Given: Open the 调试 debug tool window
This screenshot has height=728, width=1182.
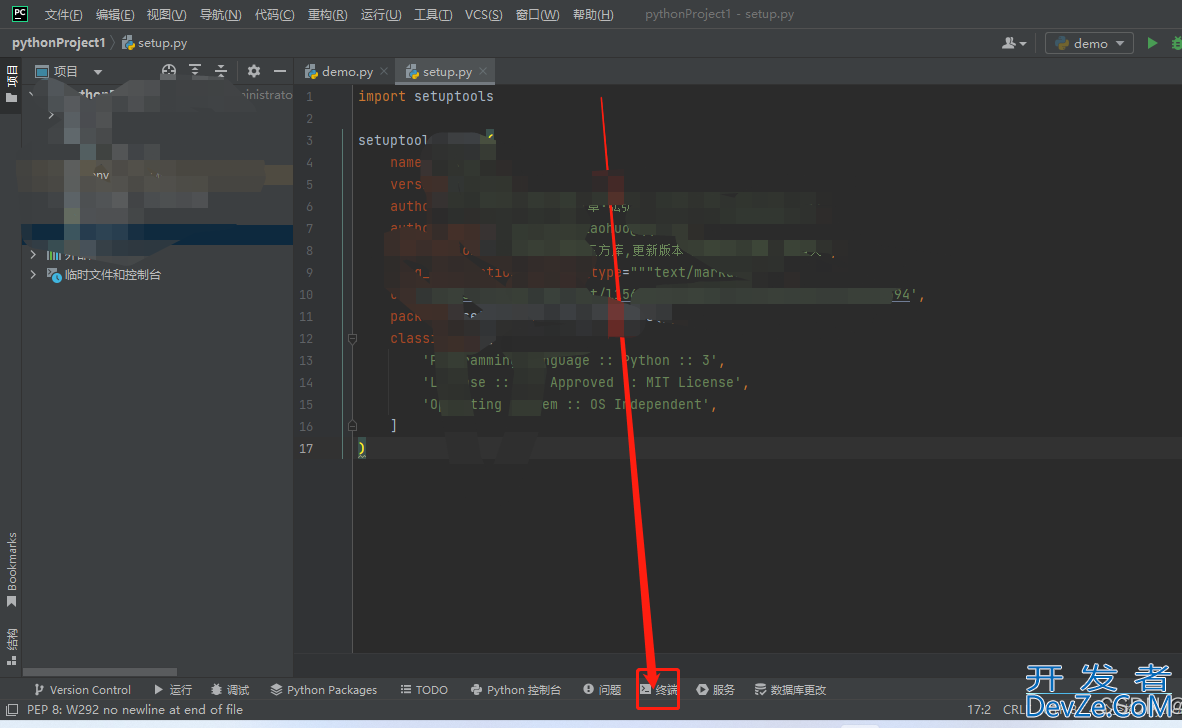Looking at the screenshot, I should (x=230, y=690).
